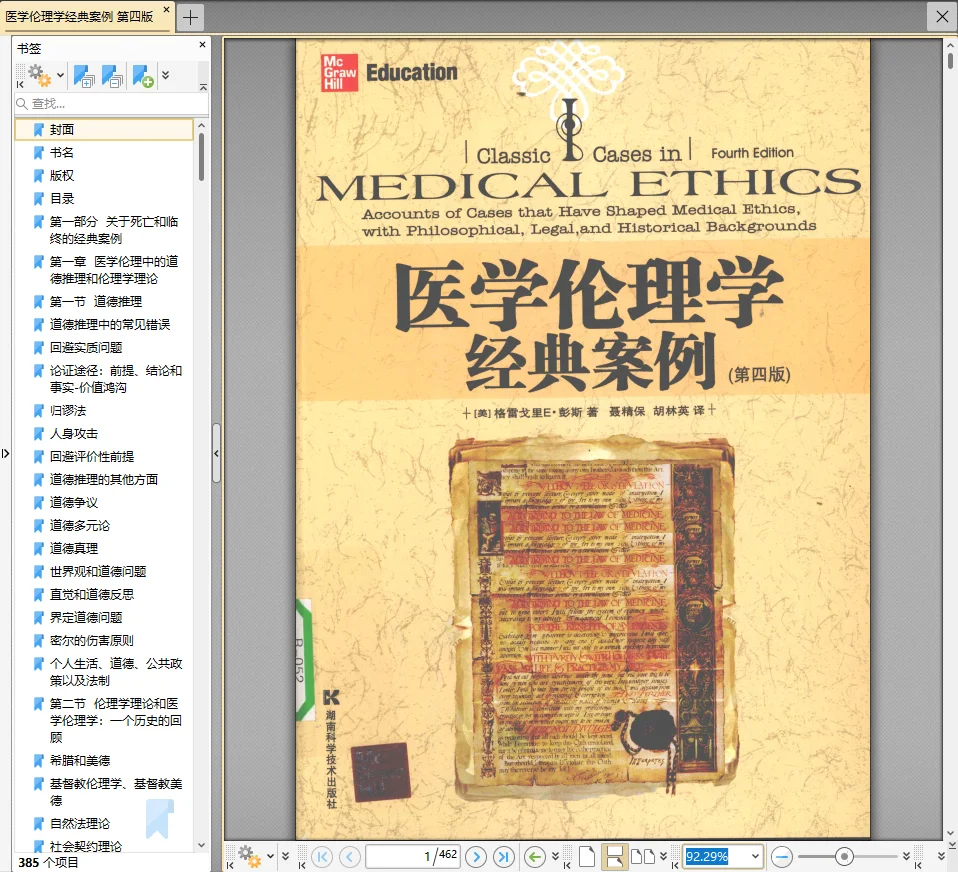Go to next page button
This screenshot has height=872, width=958.
click(x=476, y=856)
